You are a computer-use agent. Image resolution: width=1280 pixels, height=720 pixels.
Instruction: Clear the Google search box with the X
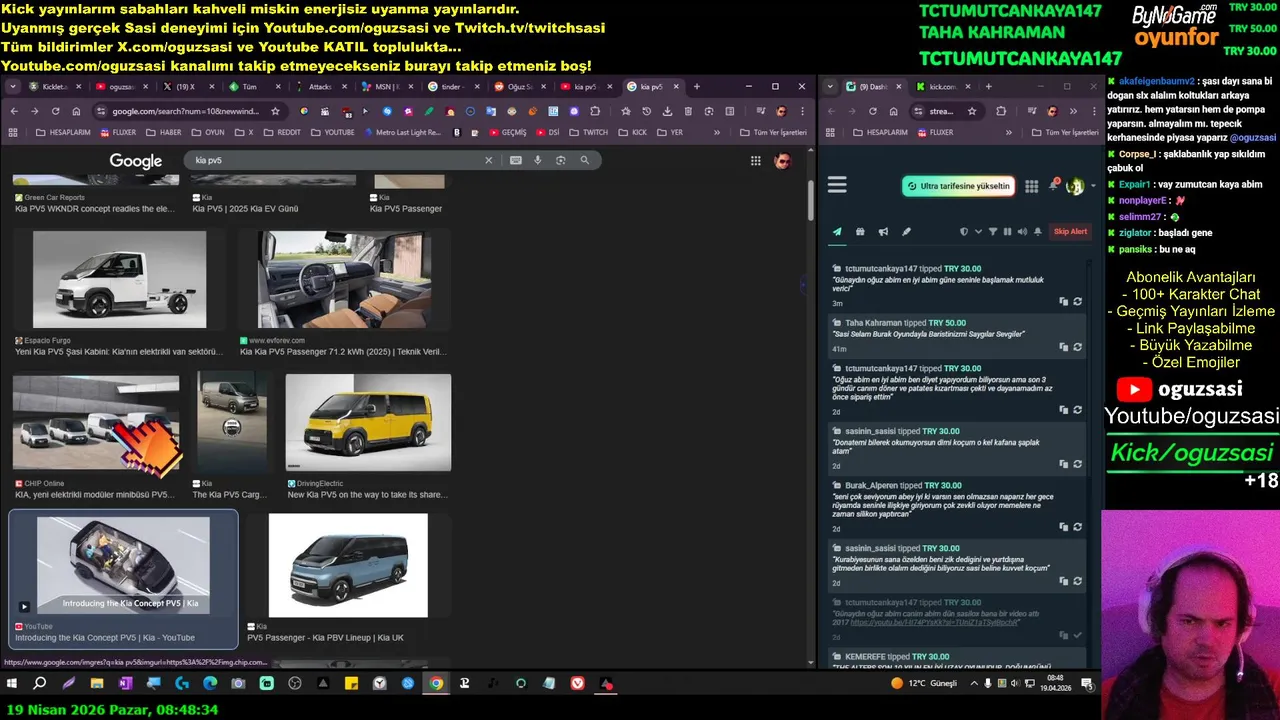(x=489, y=160)
